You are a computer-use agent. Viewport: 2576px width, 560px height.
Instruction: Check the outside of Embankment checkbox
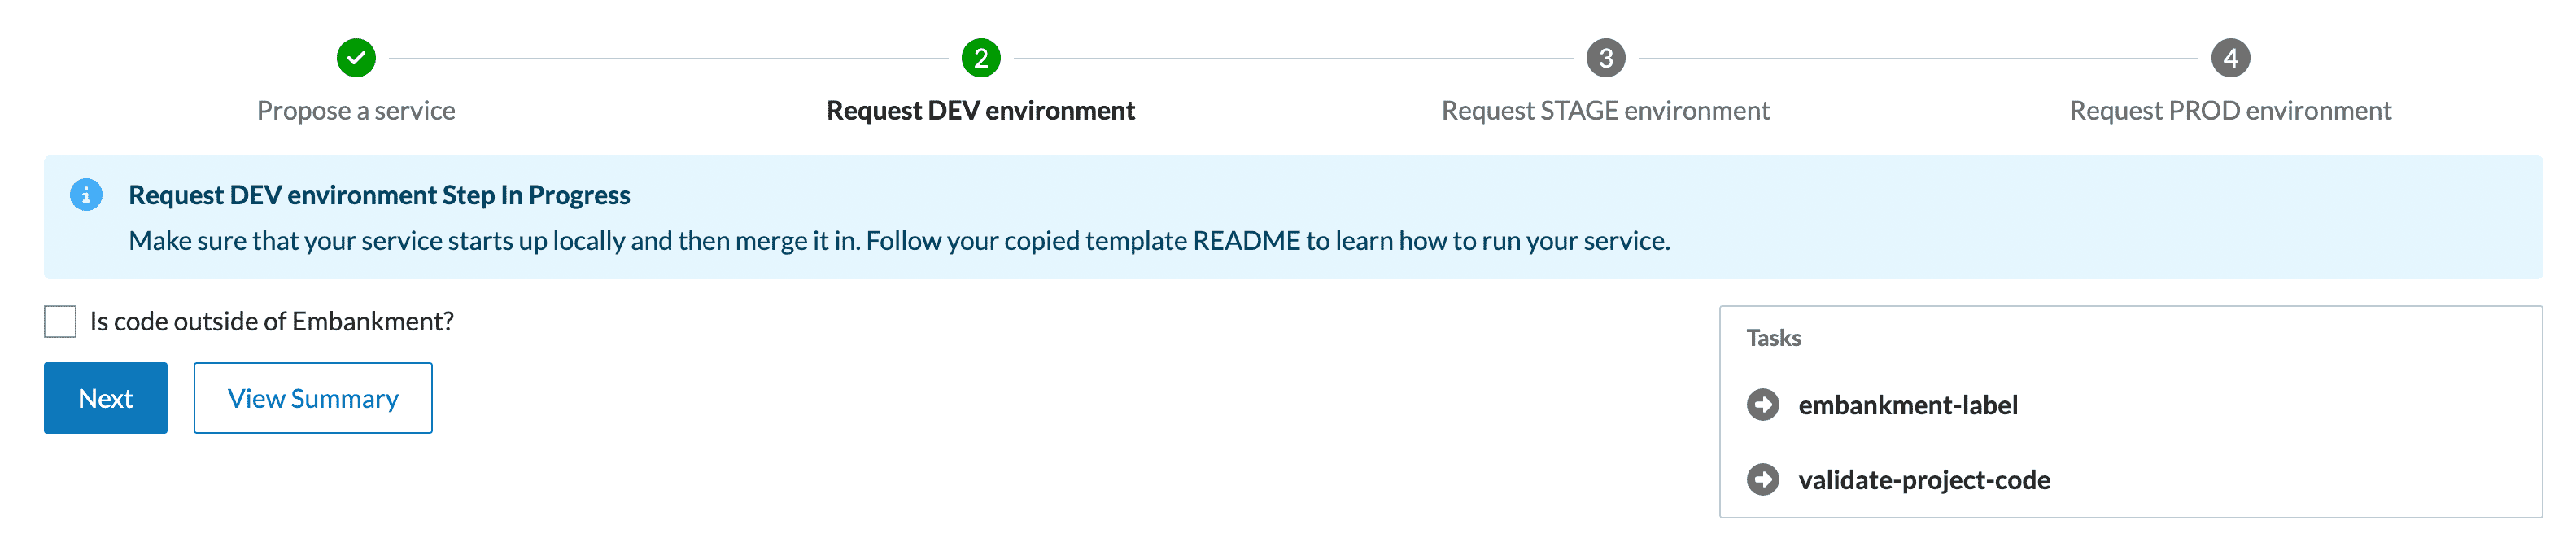point(60,322)
